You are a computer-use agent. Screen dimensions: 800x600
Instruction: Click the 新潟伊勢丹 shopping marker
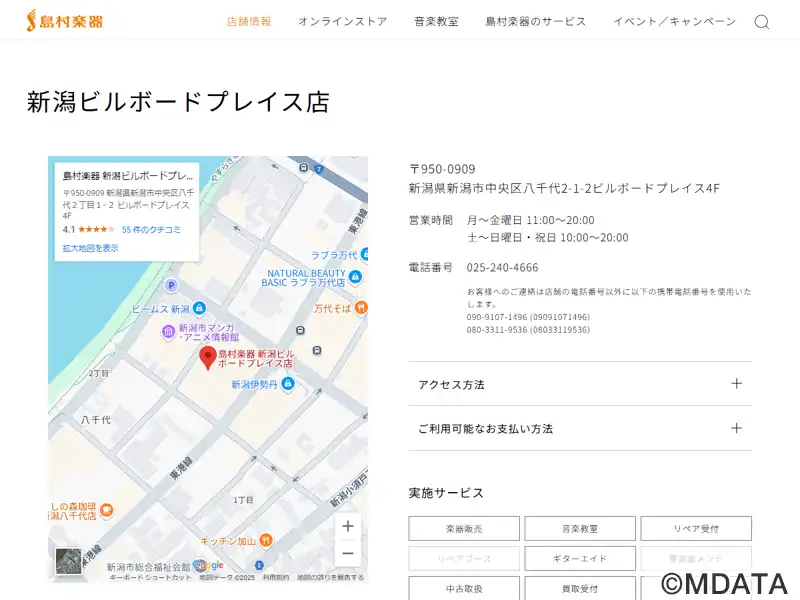(288, 383)
